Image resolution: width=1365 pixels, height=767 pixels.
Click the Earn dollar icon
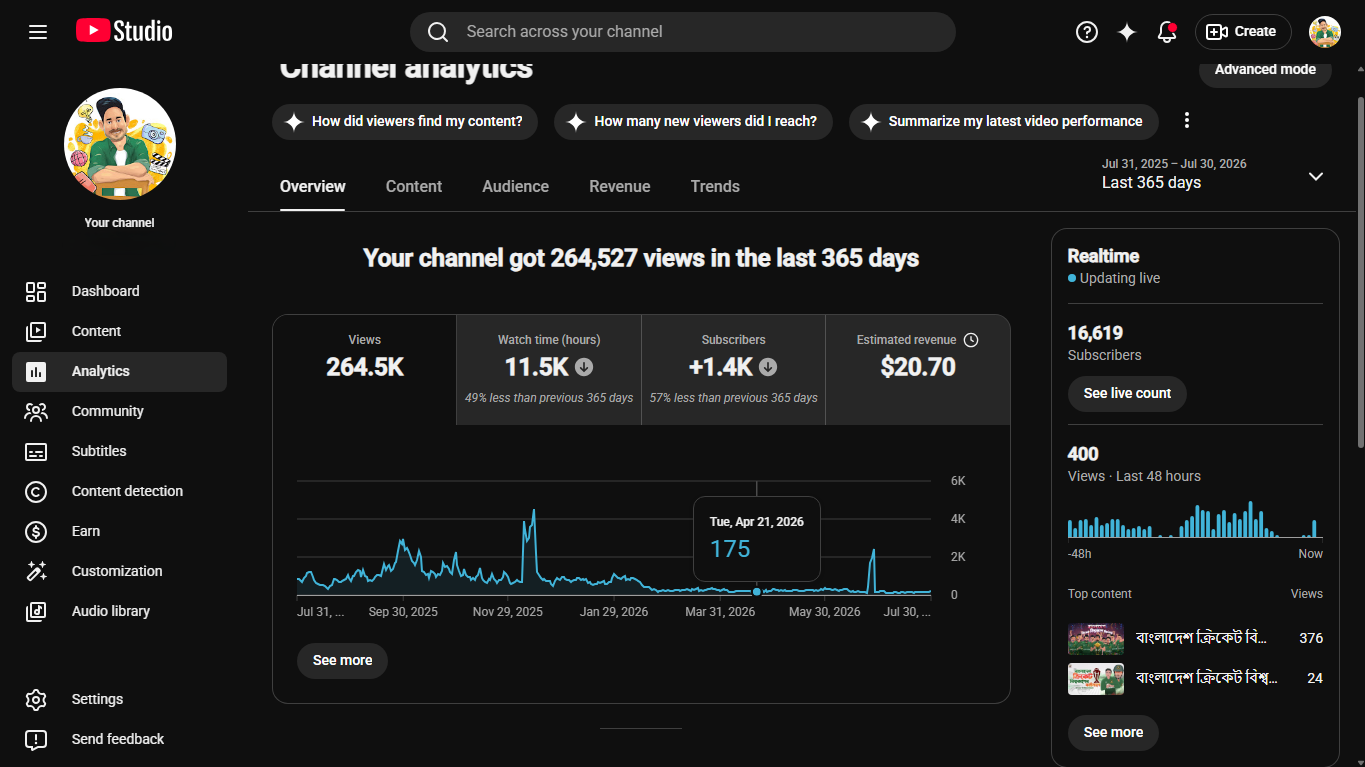pos(36,531)
